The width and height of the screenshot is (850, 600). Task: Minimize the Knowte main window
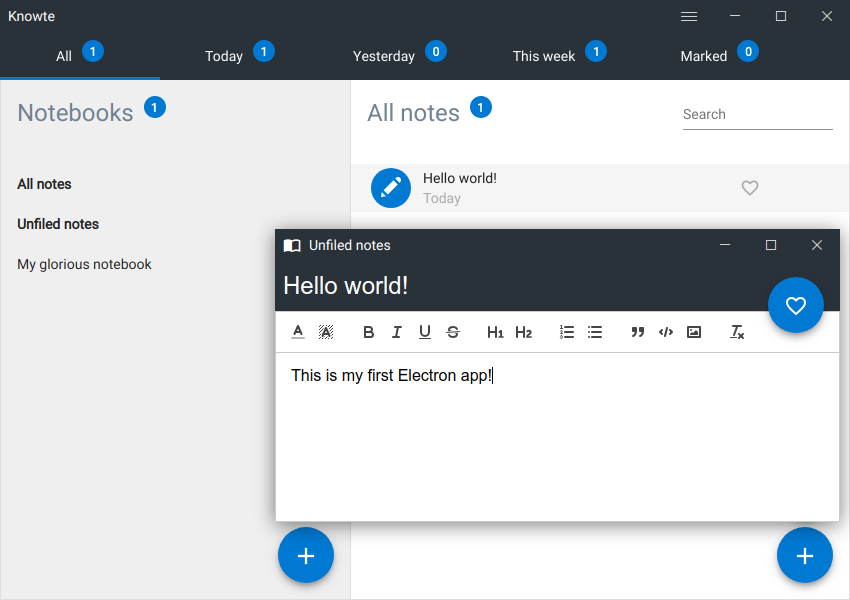click(x=735, y=16)
